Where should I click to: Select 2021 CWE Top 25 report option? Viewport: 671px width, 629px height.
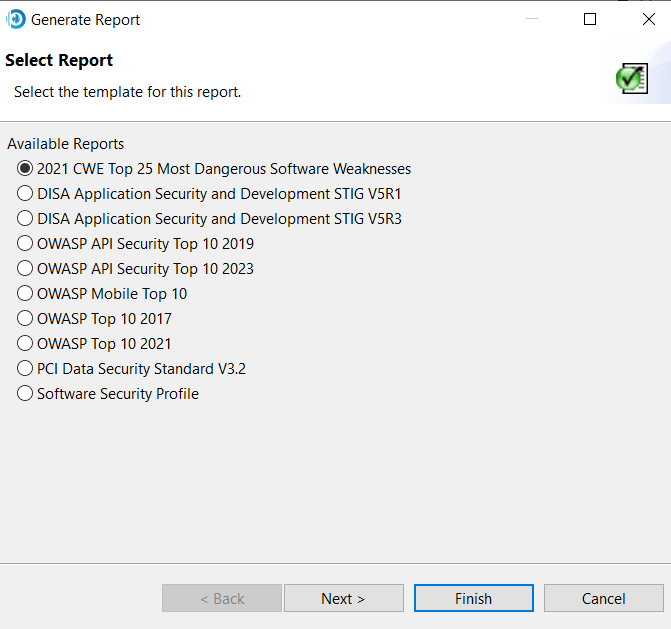pyautogui.click(x=25, y=169)
